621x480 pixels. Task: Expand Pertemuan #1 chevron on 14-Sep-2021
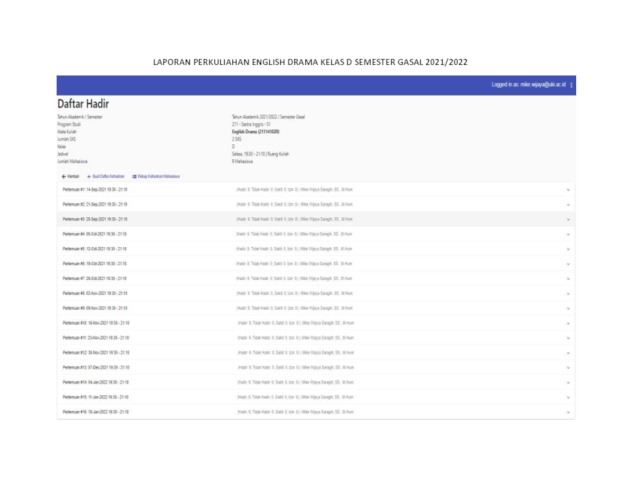pos(567,188)
